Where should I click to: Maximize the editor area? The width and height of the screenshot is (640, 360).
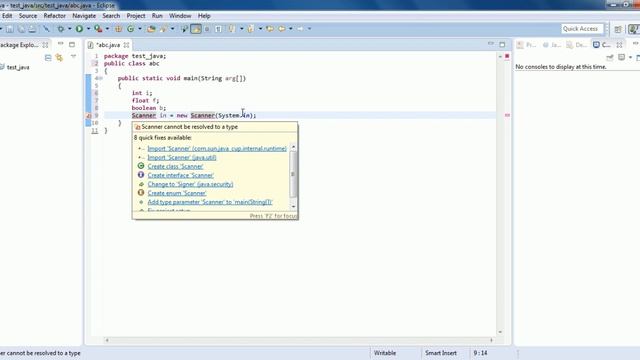point(502,44)
